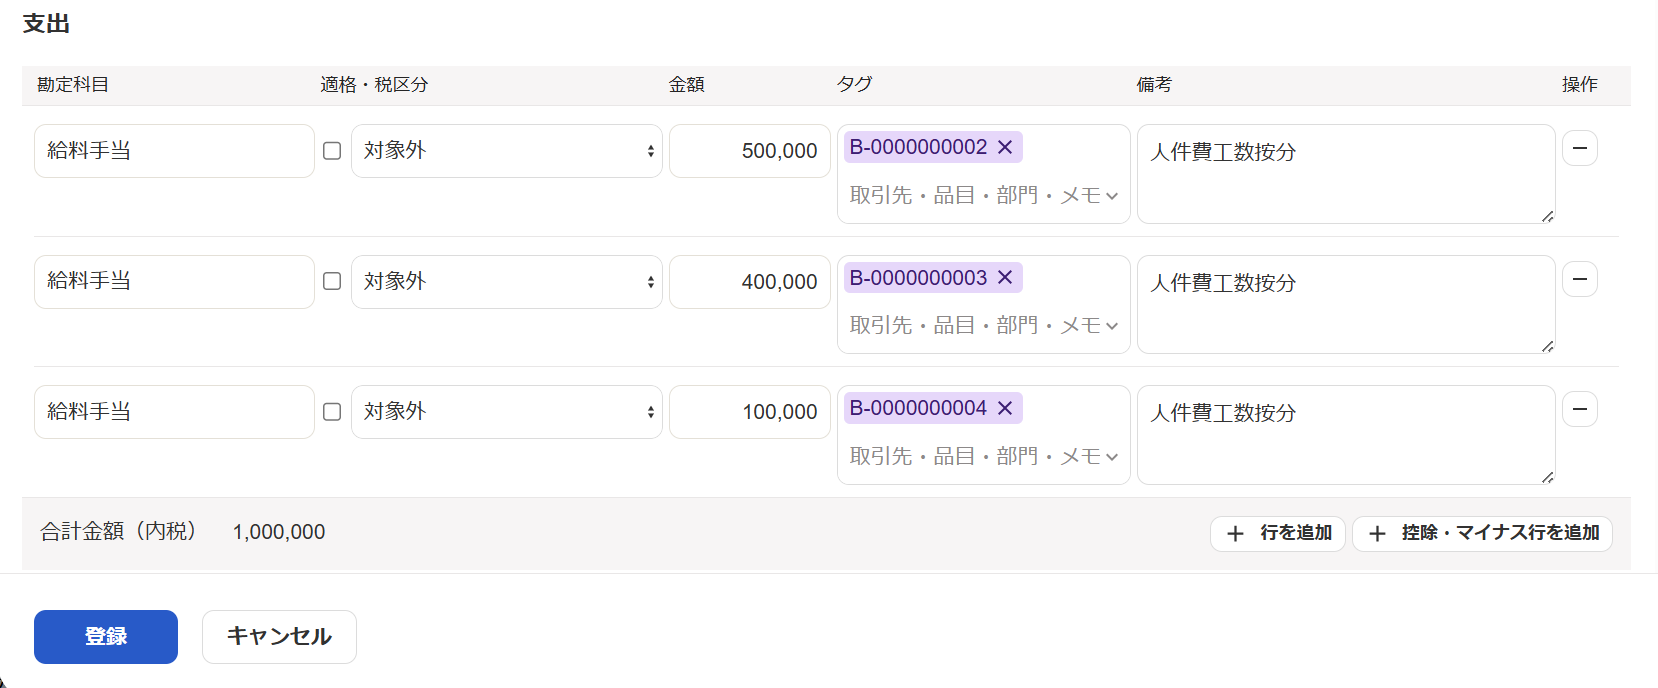1658x688 pixels.
Task: Click the キャンセル button
Action: click(279, 637)
